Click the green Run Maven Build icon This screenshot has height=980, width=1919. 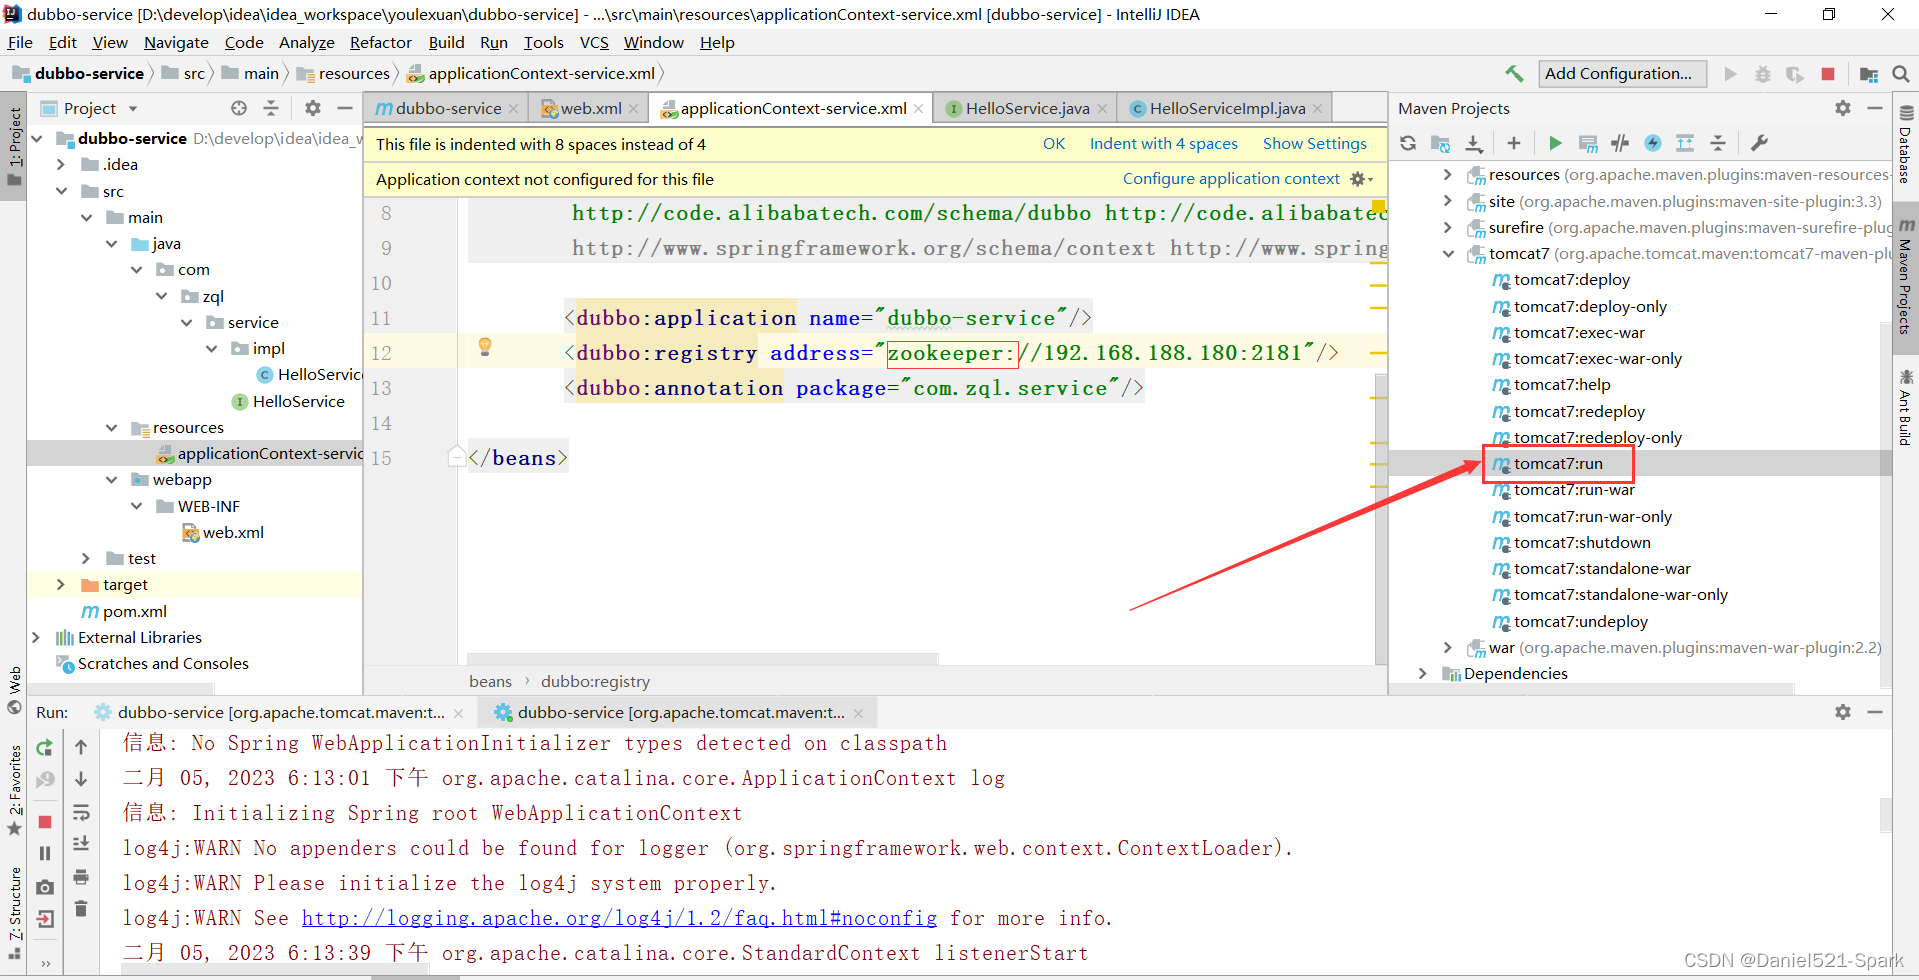point(1555,143)
